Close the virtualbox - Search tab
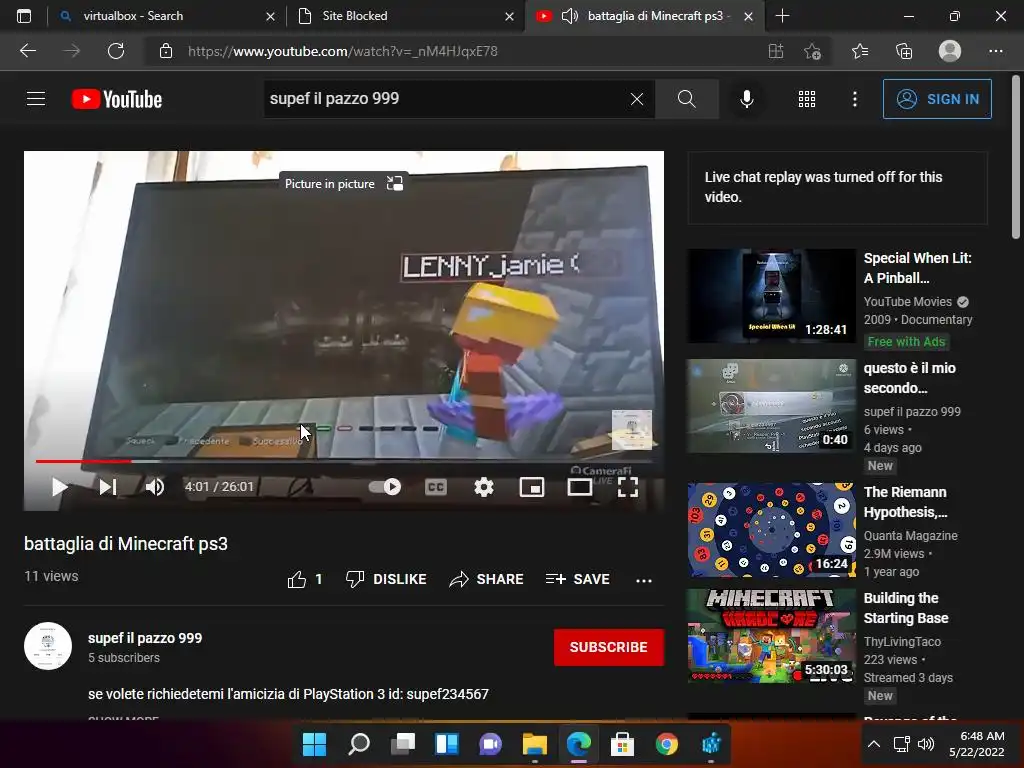 pyautogui.click(x=270, y=16)
